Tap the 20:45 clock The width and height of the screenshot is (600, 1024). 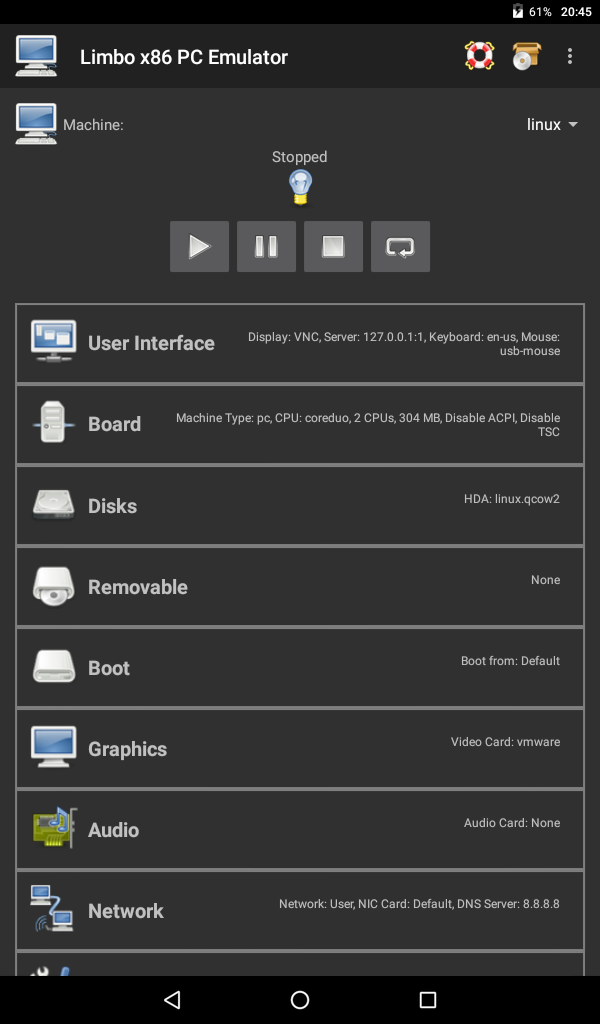(x=576, y=12)
